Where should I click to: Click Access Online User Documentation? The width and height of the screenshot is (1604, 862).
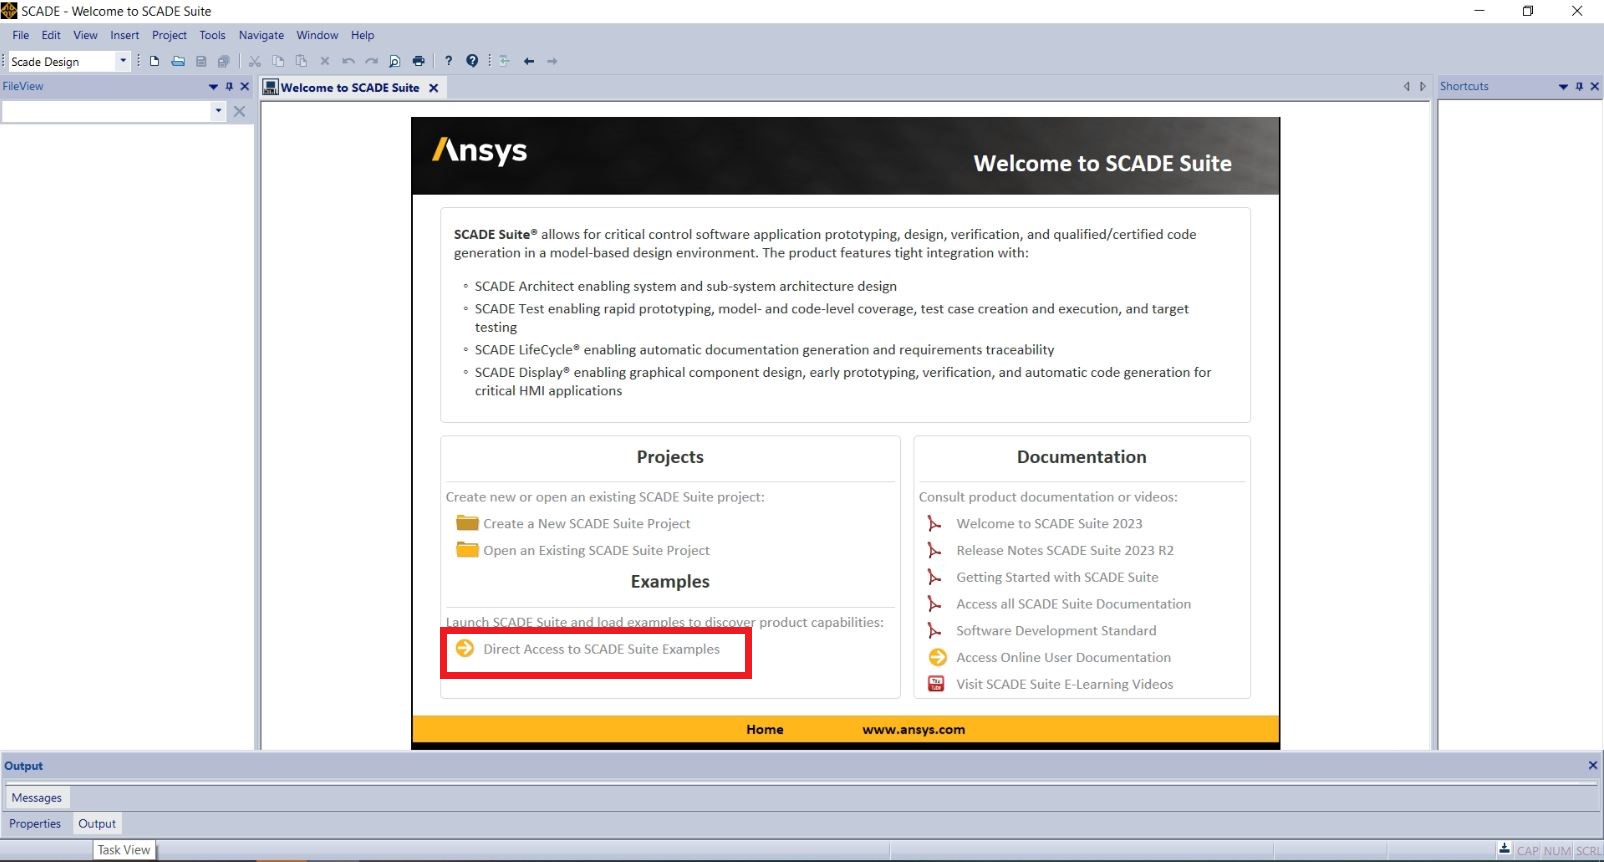(1063, 657)
